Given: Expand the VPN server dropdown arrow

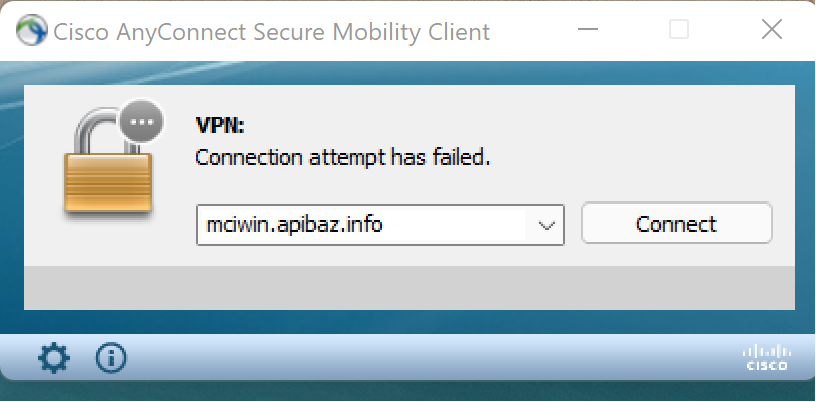Looking at the screenshot, I should pos(545,225).
